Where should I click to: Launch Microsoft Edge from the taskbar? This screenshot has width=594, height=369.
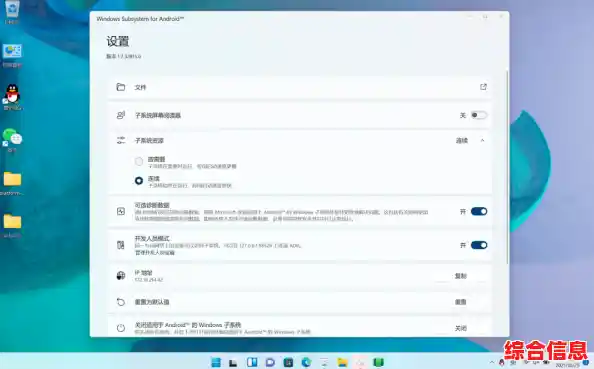click(306, 363)
